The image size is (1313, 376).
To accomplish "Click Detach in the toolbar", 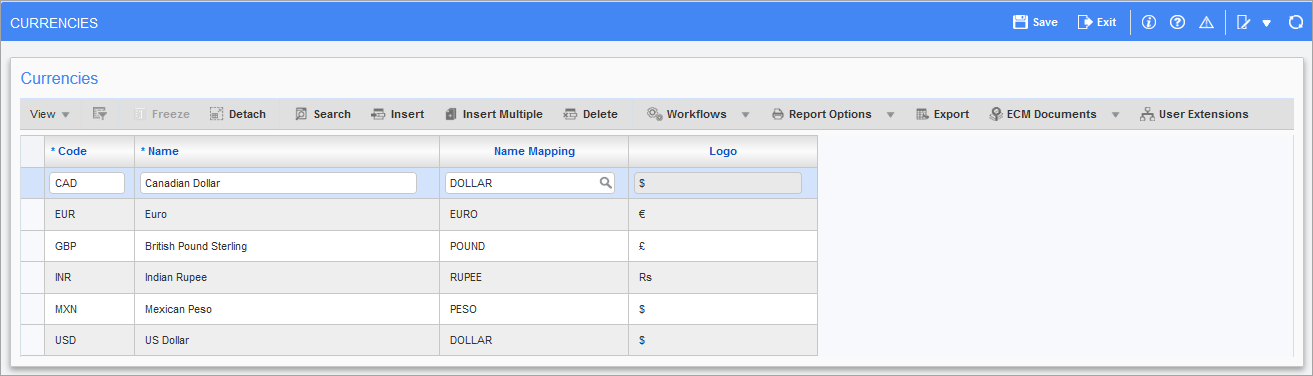I will click(x=238, y=114).
